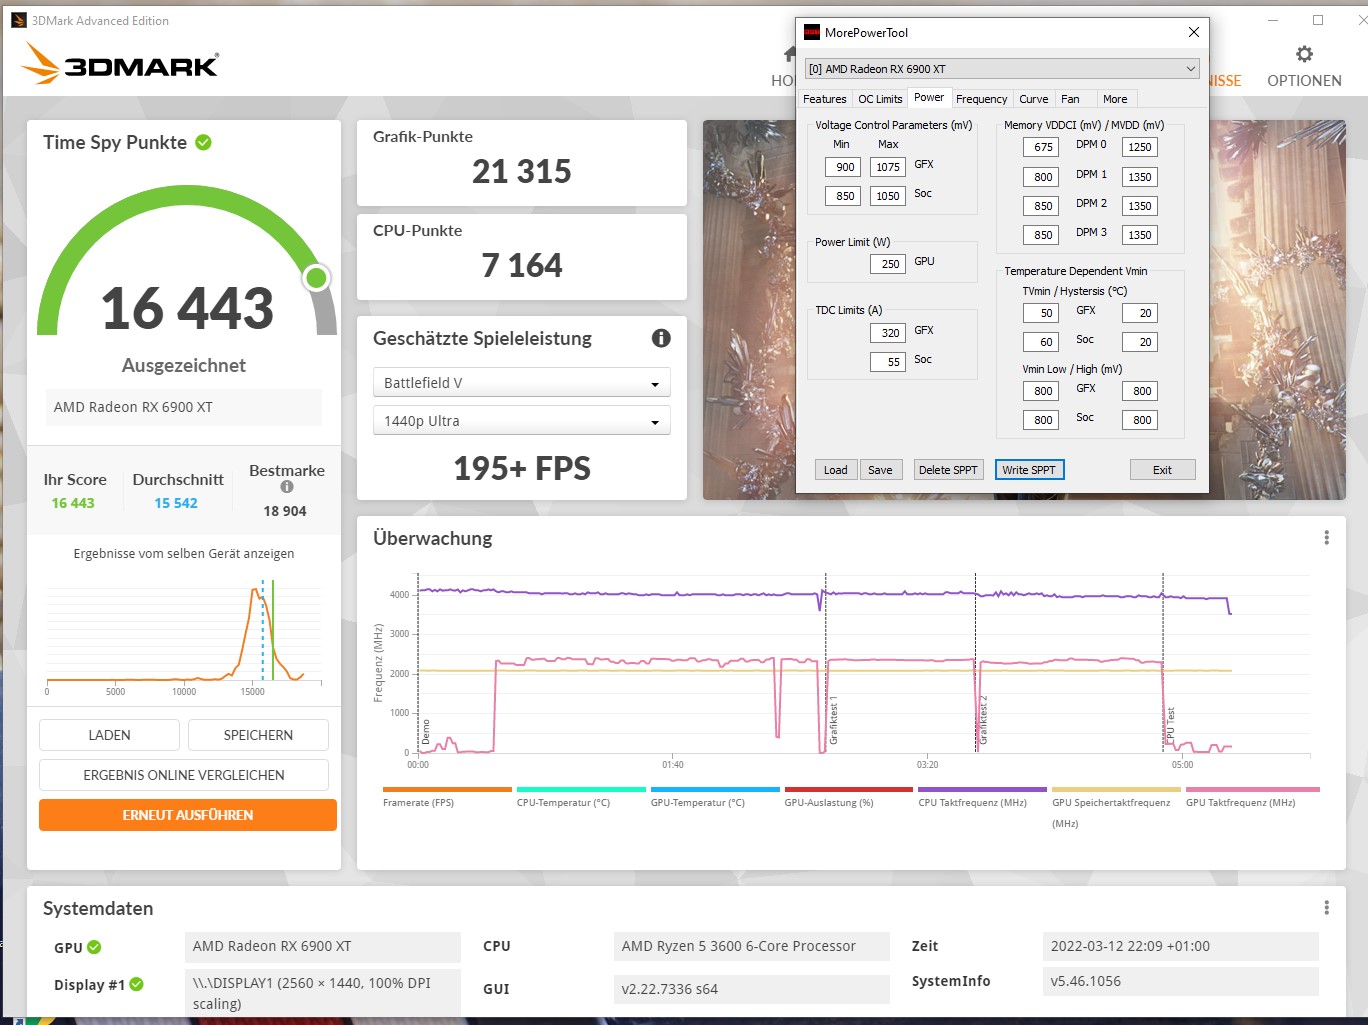The image size is (1368, 1025).
Task: Click OPTIONEN navigation label
Action: pos(1304,81)
